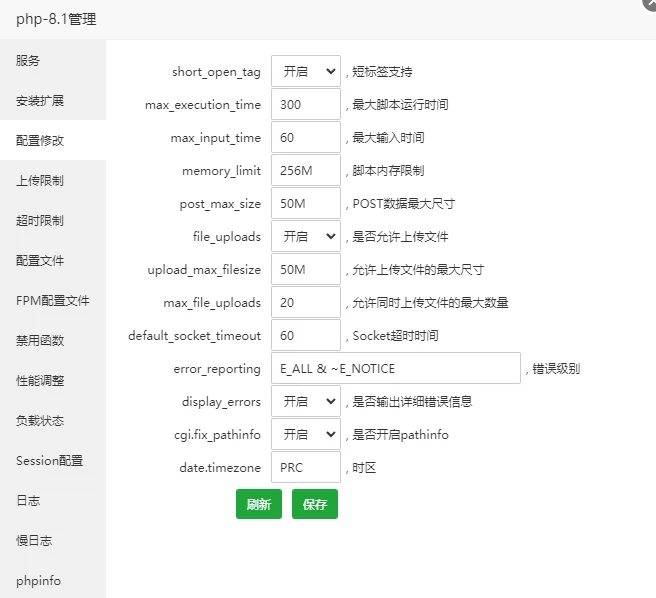Click the upload_max_filesize input field
This screenshot has width=656, height=598.
pos(306,269)
